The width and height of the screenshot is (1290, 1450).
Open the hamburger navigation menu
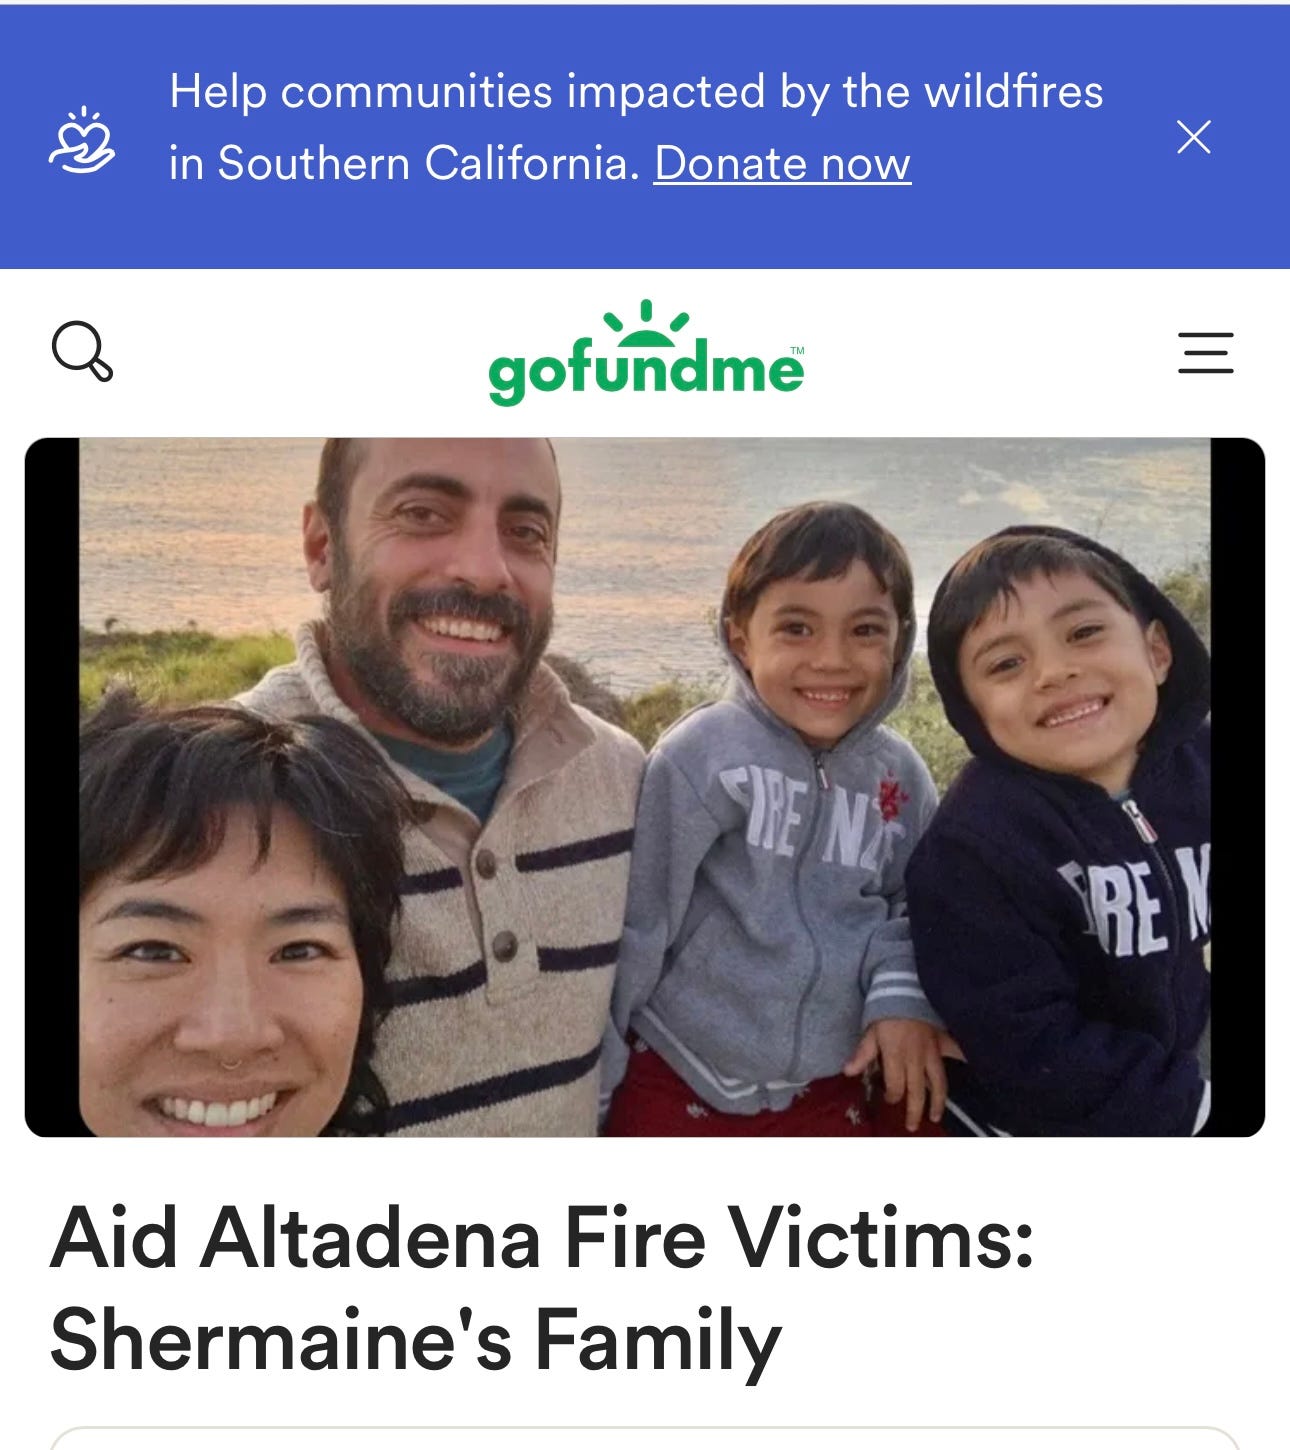(x=1205, y=353)
